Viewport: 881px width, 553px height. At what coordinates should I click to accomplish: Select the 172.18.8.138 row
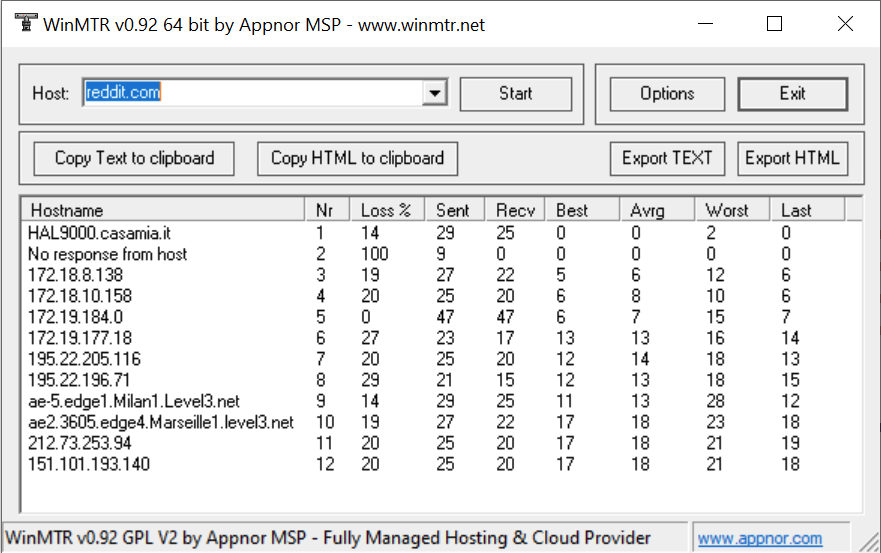coord(441,275)
